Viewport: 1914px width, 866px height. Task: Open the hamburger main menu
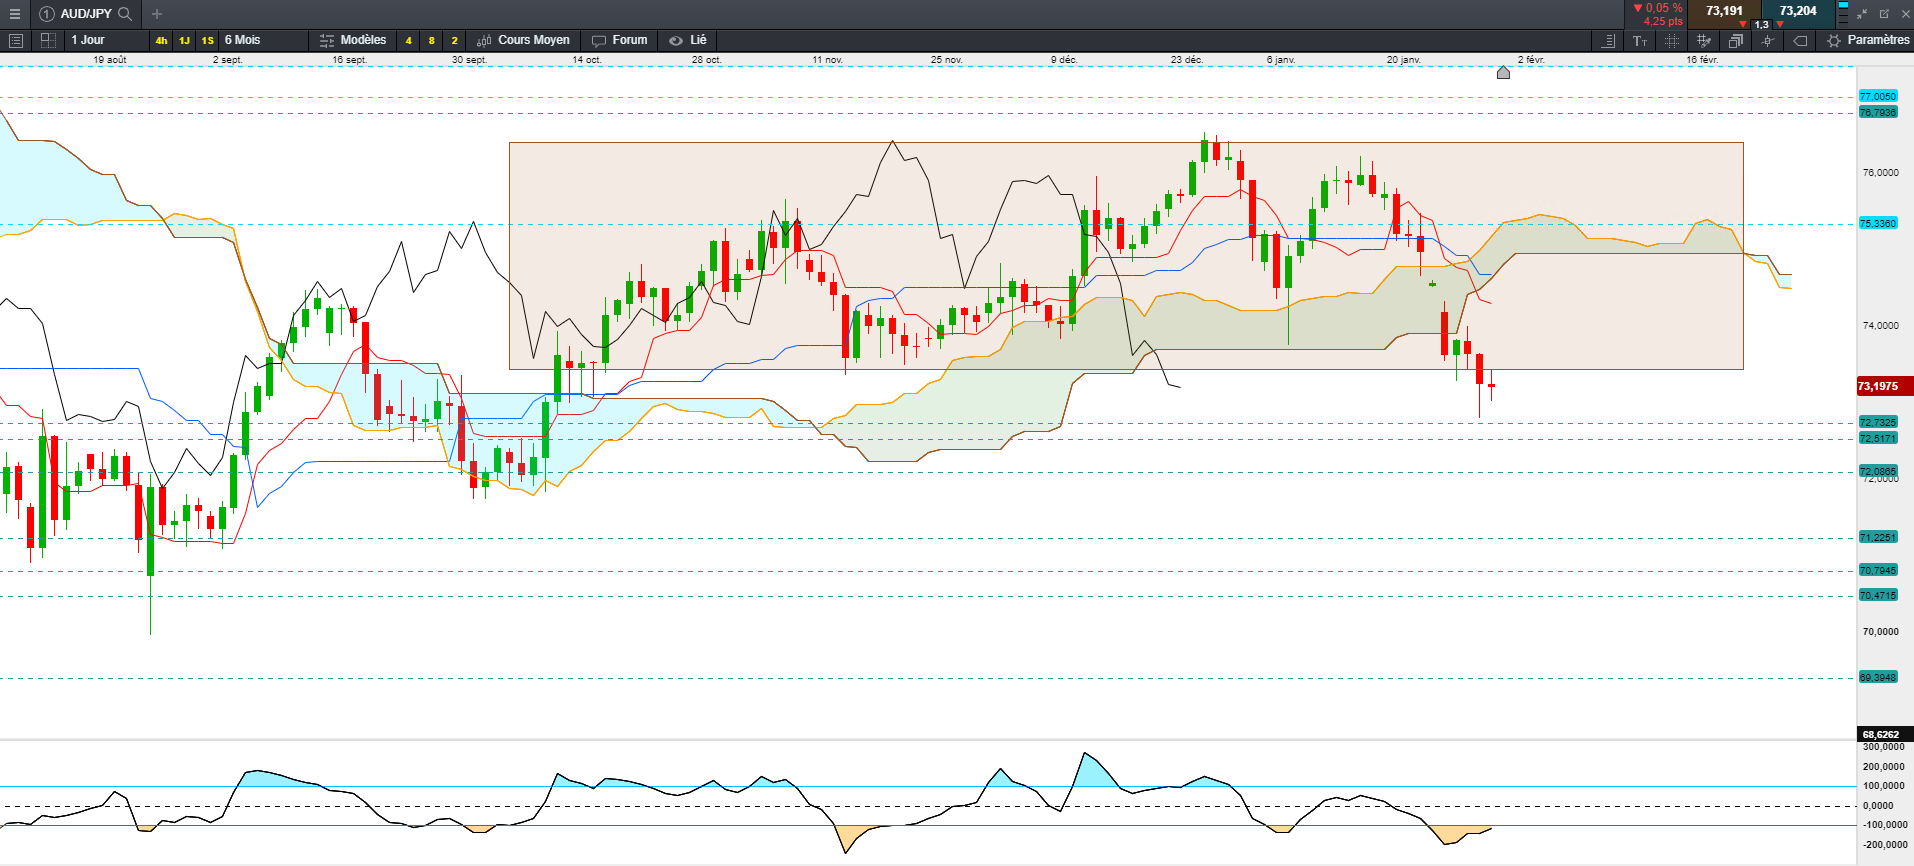tap(14, 14)
